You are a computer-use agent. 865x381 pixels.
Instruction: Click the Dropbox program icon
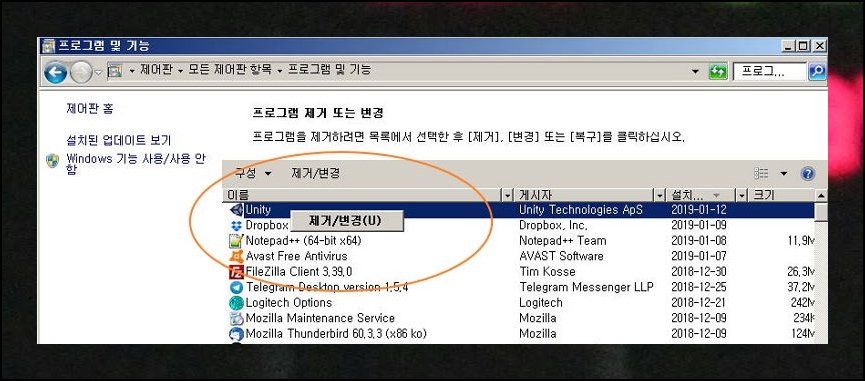(x=236, y=225)
